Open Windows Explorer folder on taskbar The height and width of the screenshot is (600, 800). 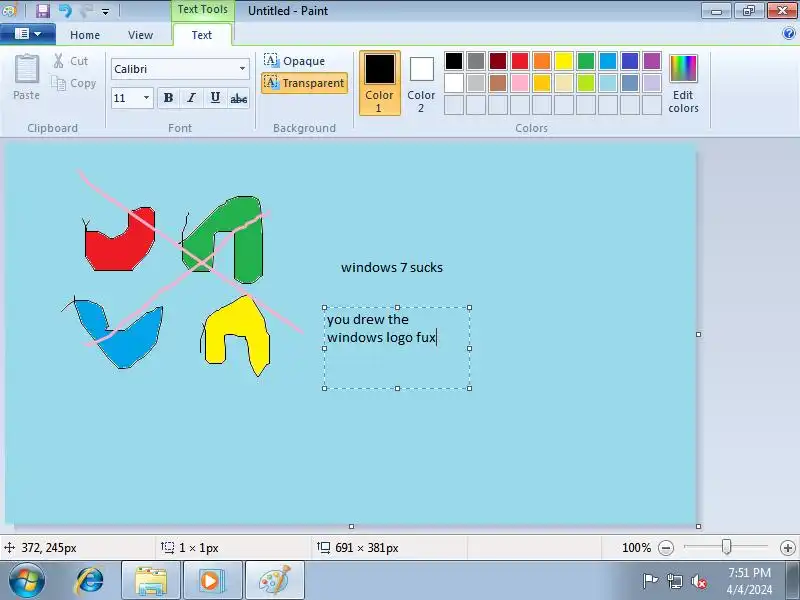click(x=151, y=581)
